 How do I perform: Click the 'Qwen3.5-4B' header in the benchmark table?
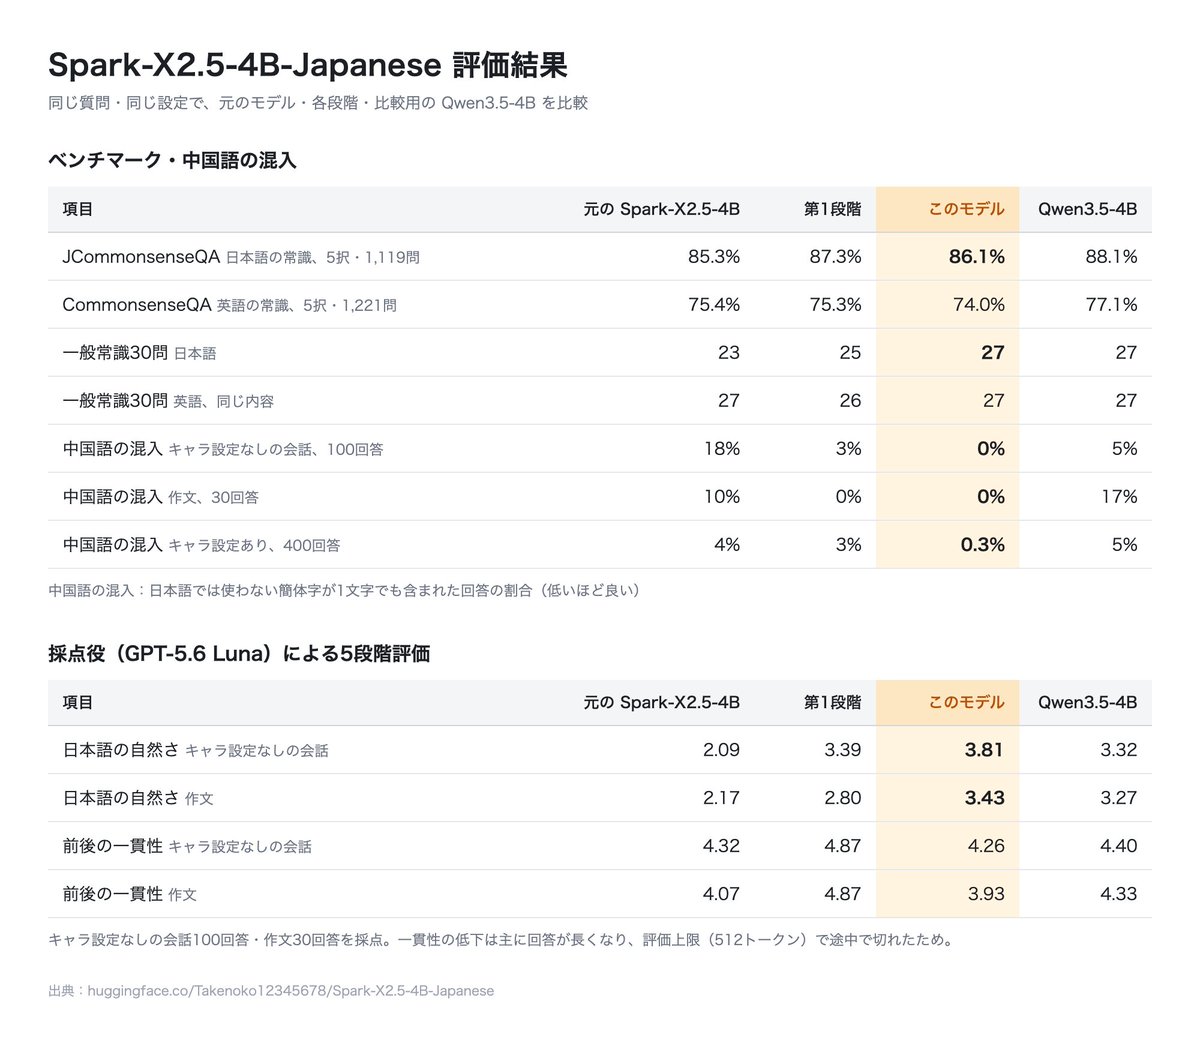pyautogui.click(x=1088, y=209)
